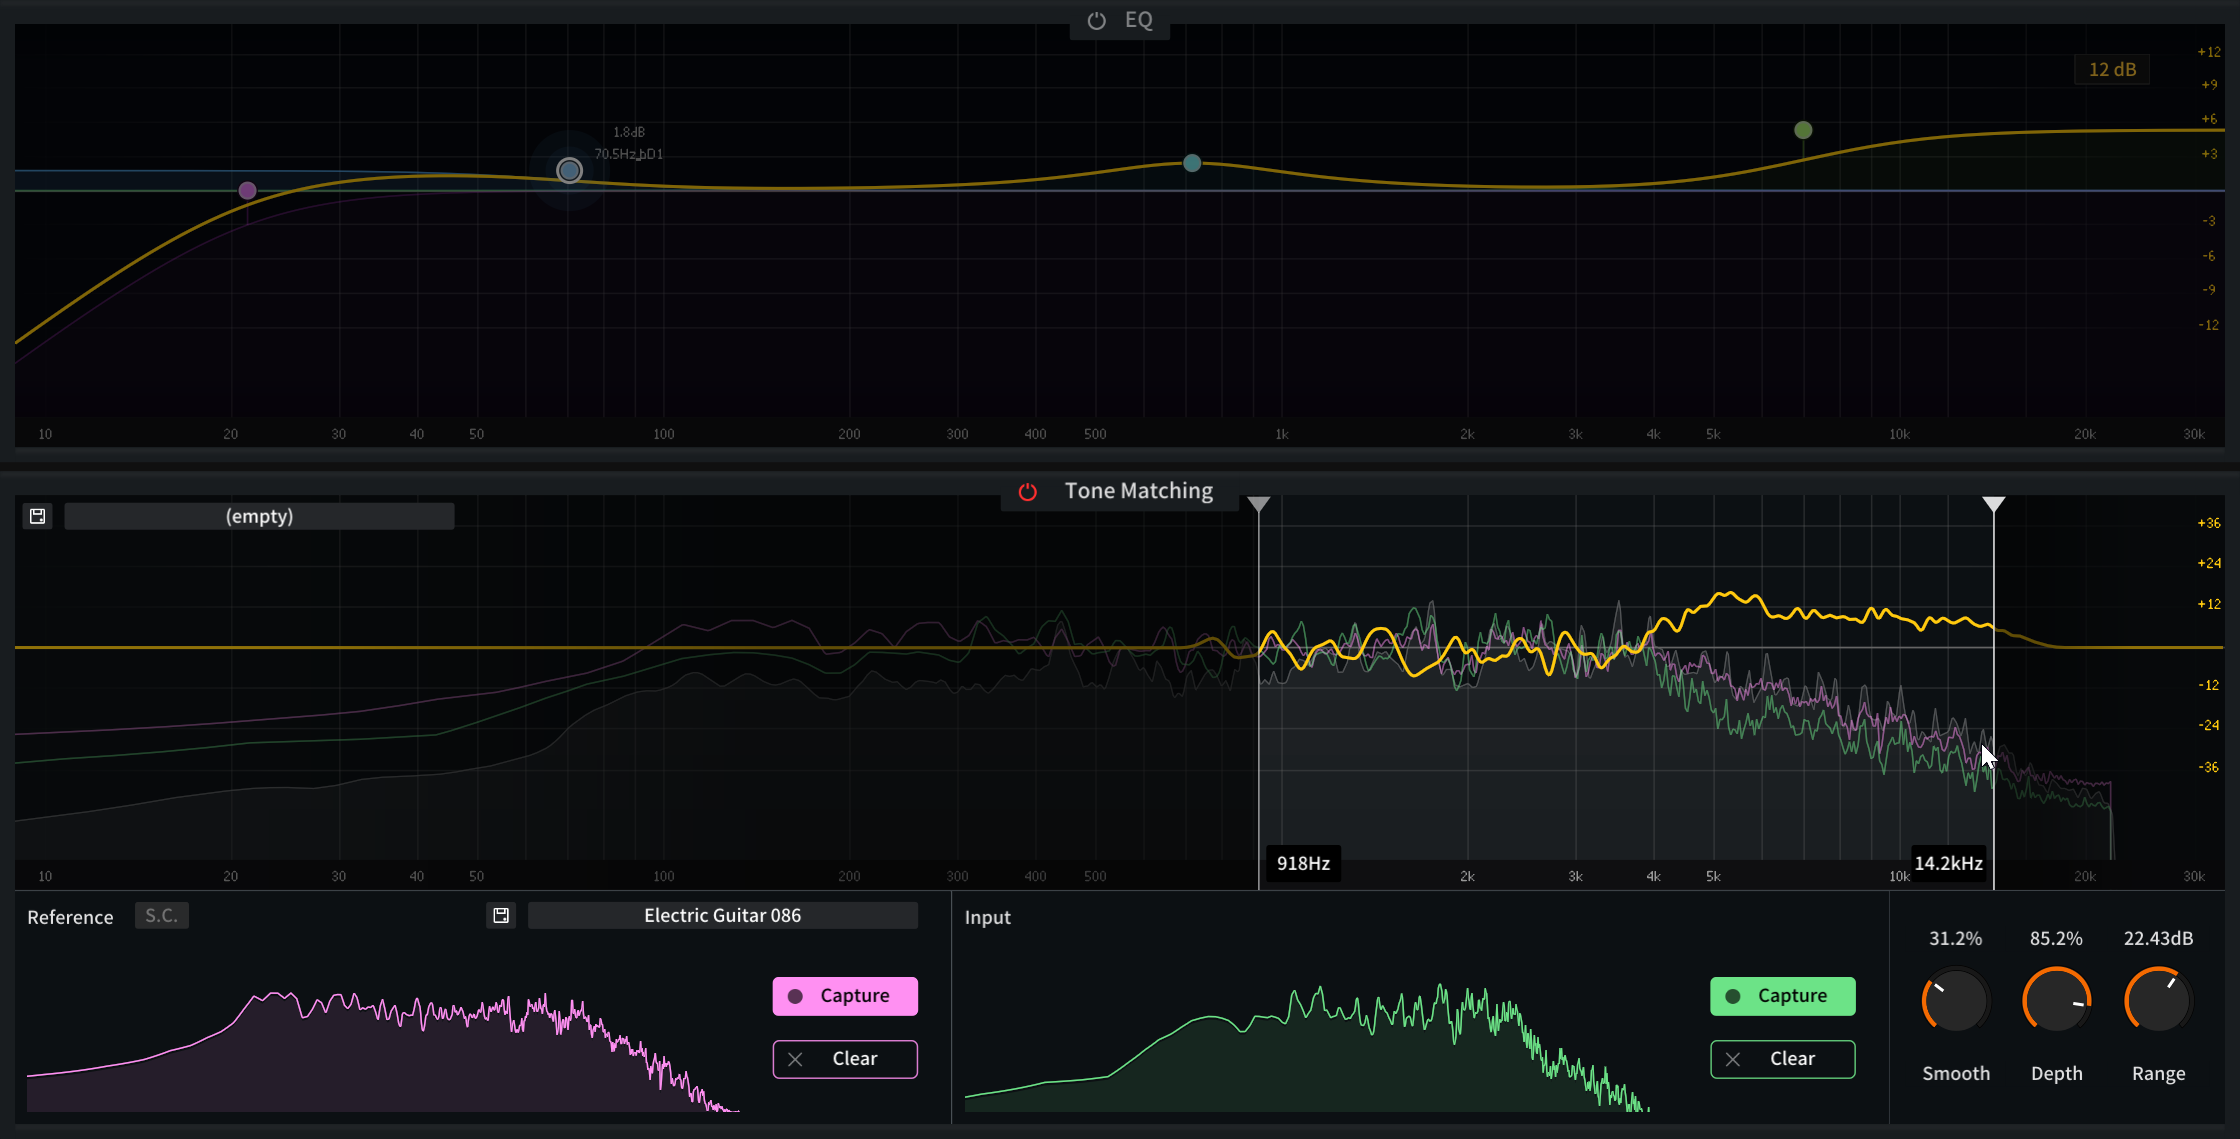Viewport: 2240px width, 1139px height.
Task: Grab the 918Hz range marker triangle
Action: [x=1259, y=504]
